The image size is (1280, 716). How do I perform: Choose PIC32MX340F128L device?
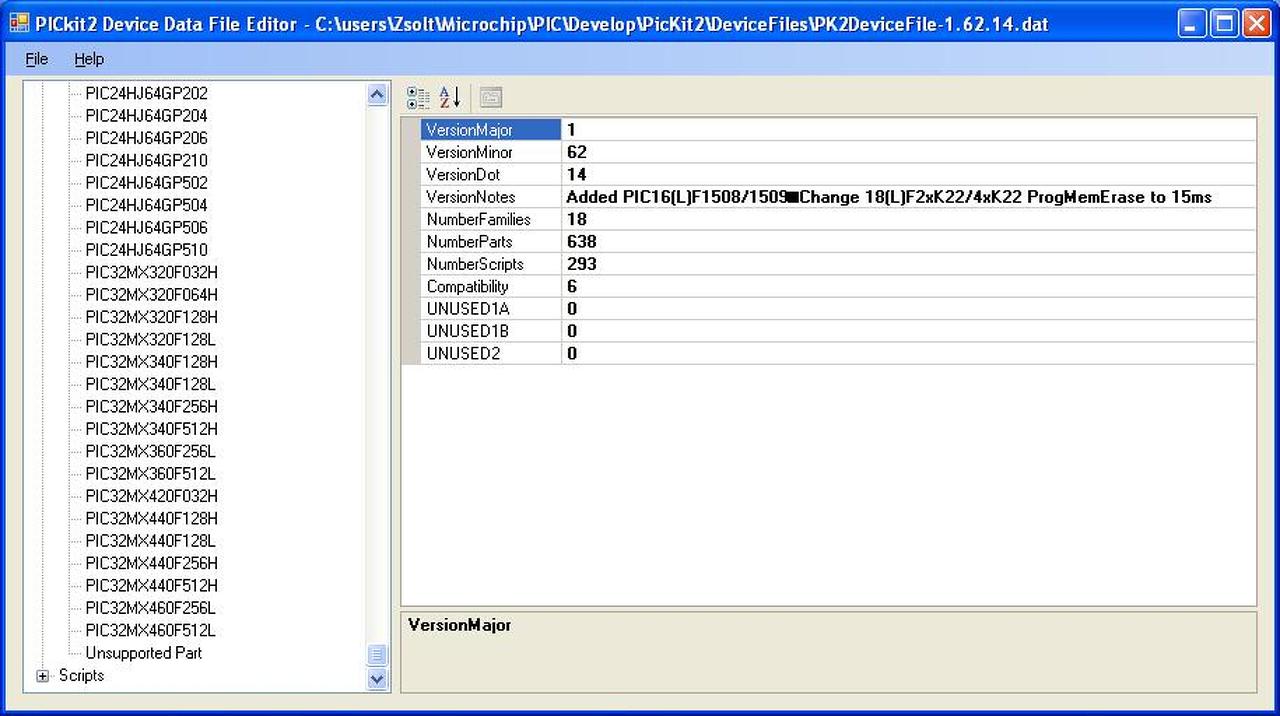coord(150,384)
